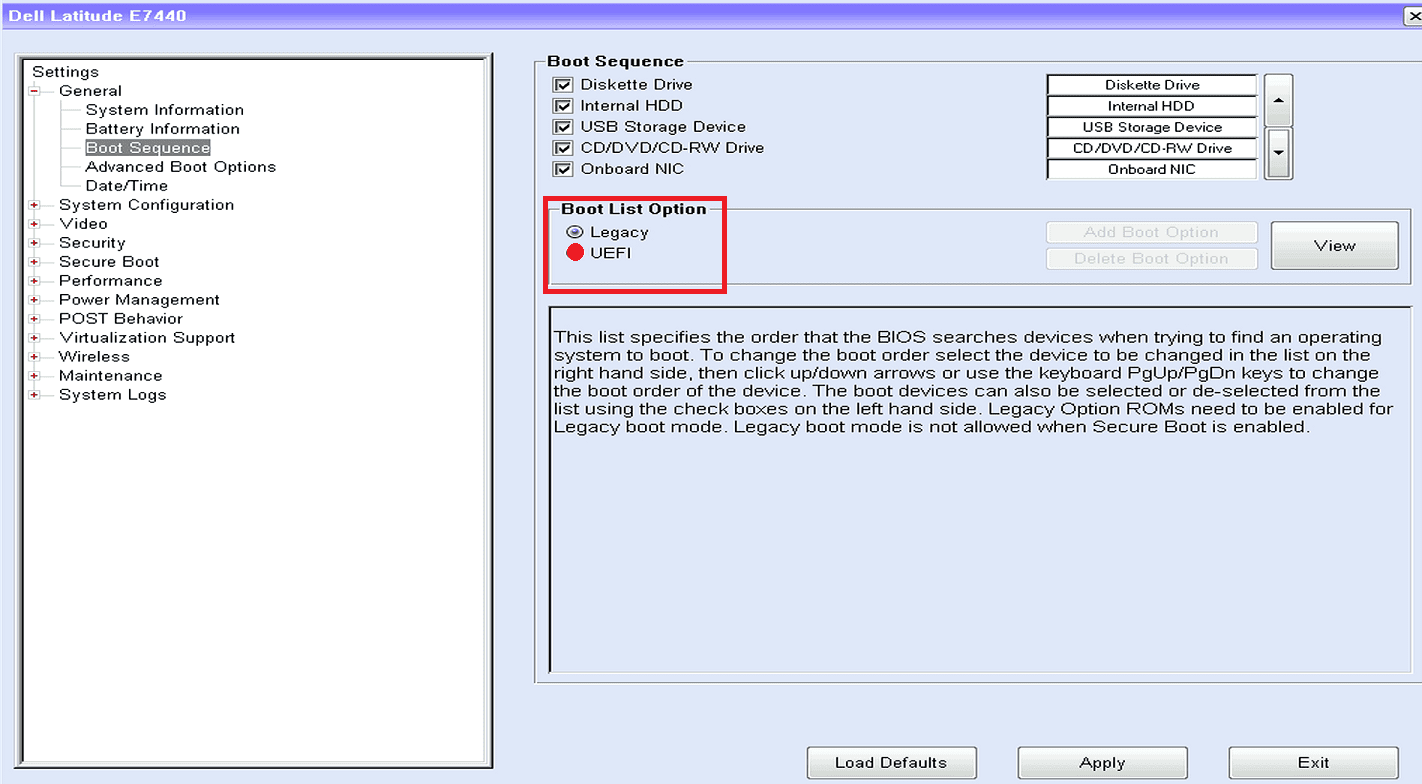This screenshot has height=784, width=1422.
Task: Move selected boot device down with arrow
Action: click(1278, 154)
